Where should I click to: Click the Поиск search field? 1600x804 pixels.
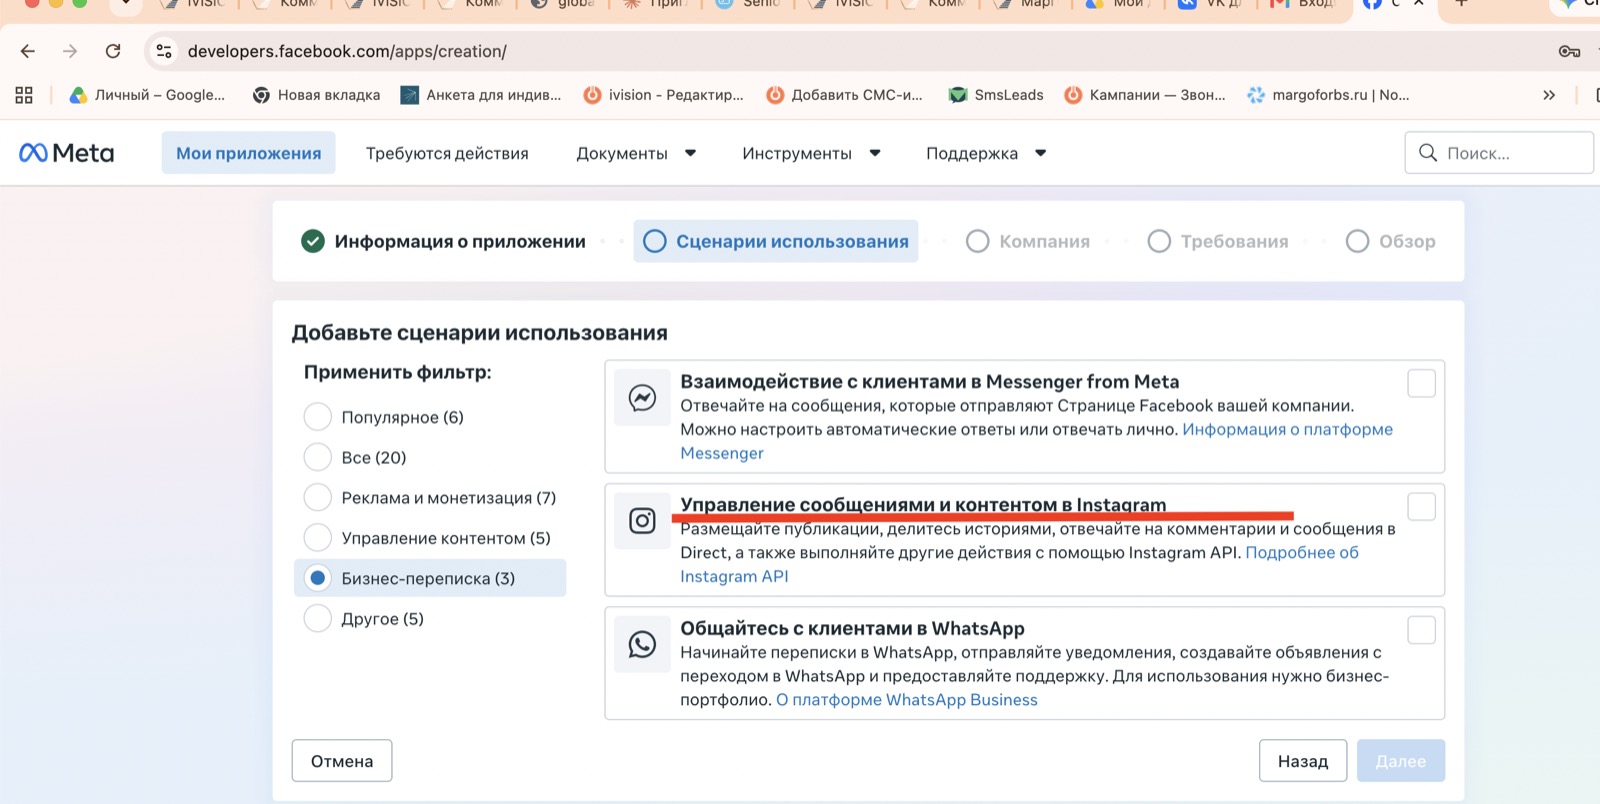pyautogui.click(x=1499, y=153)
